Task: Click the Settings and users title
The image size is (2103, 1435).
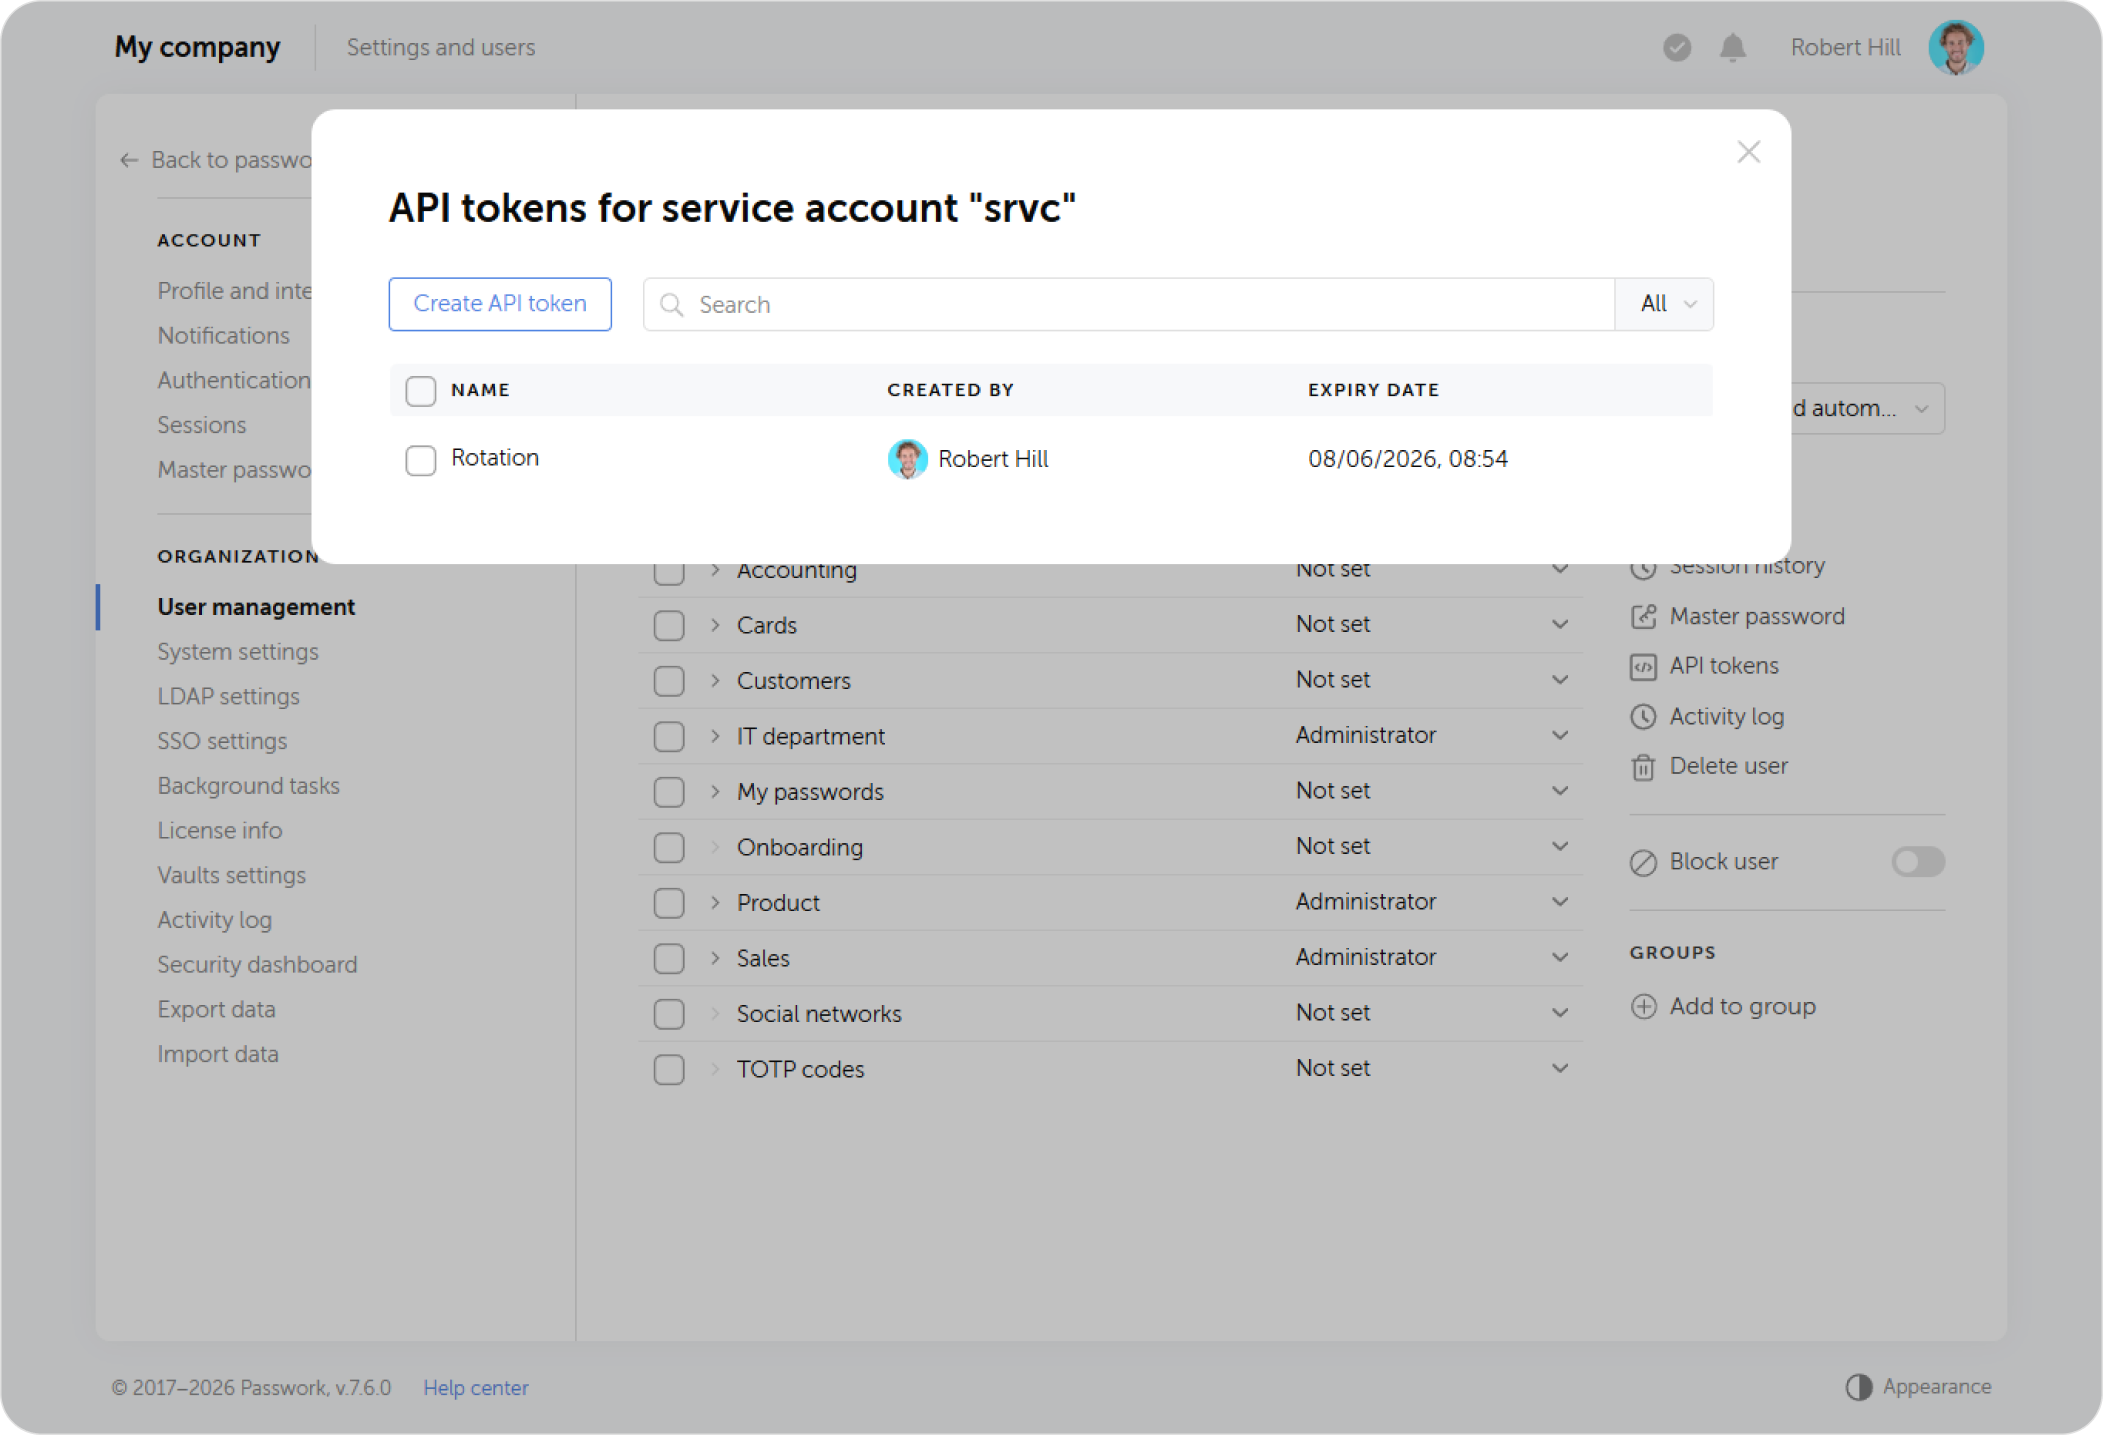Action: click(x=441, y=47)
